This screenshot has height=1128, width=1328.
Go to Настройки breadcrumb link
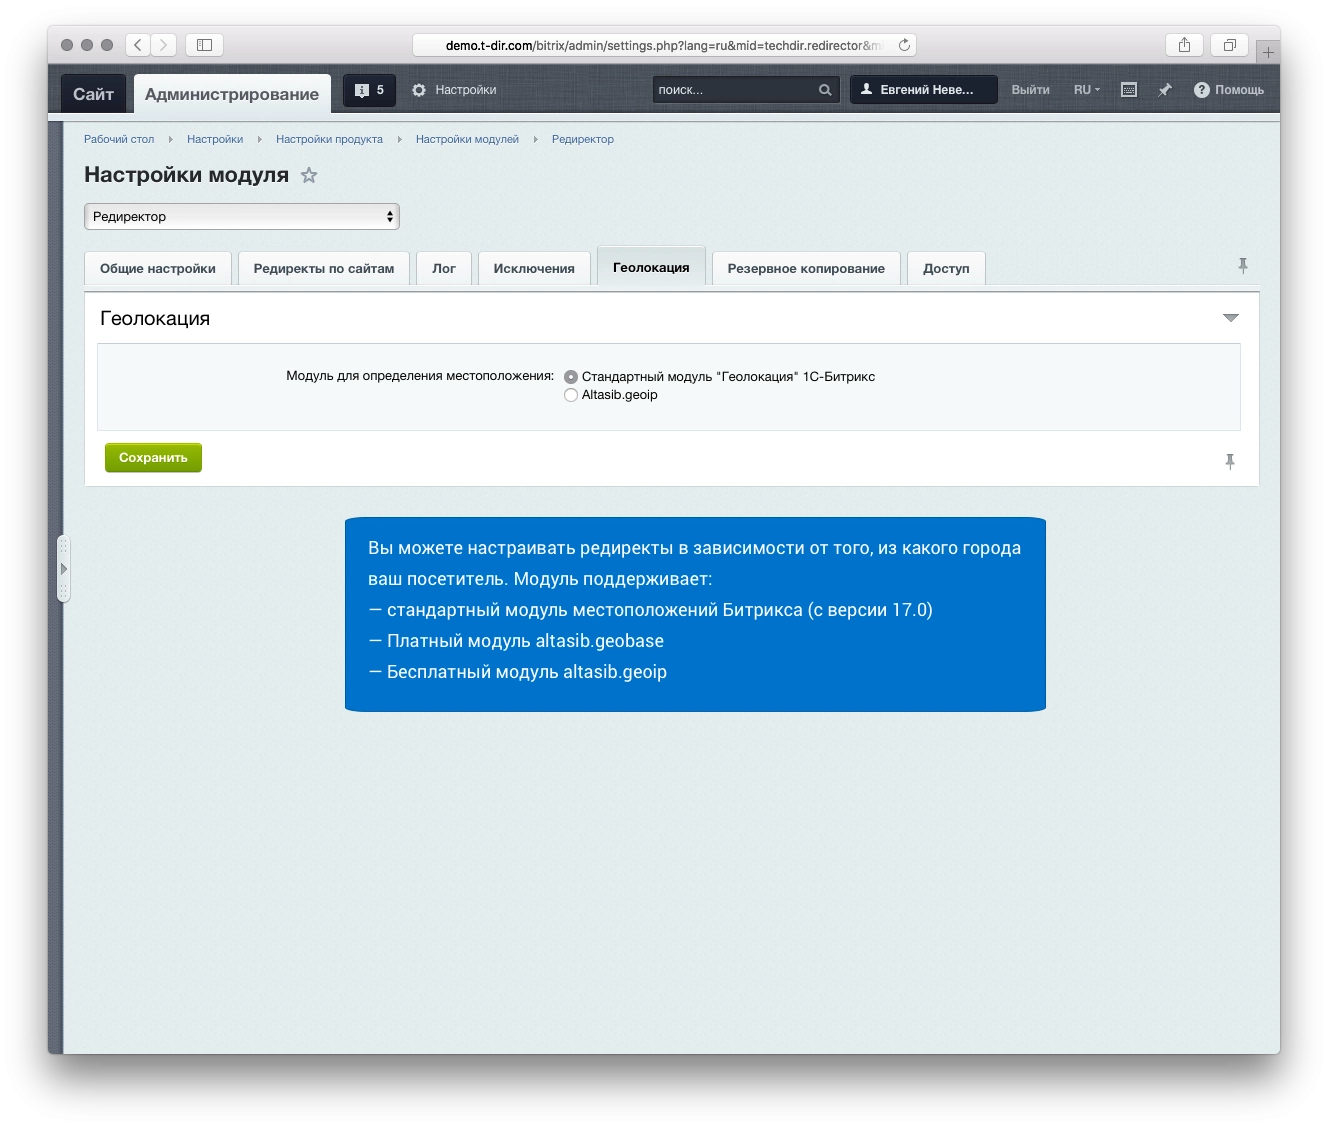[215, 139]
